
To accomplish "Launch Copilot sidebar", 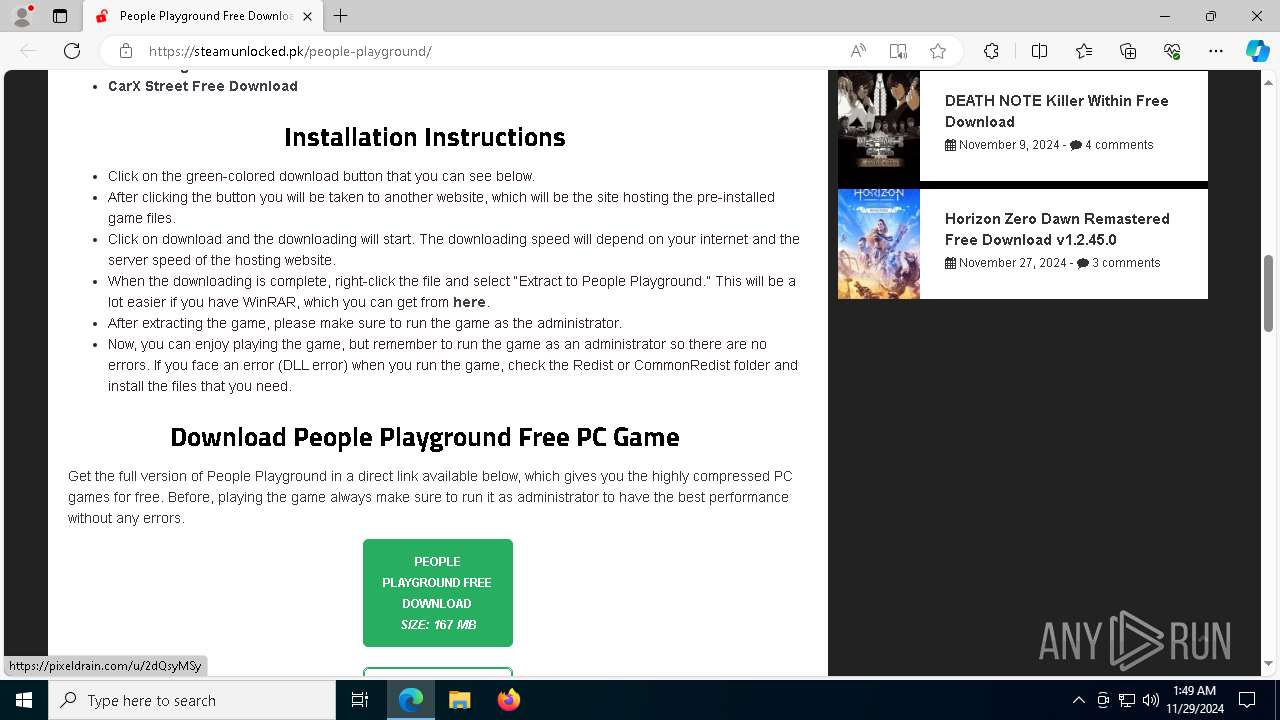I will tap(1257, 51).
